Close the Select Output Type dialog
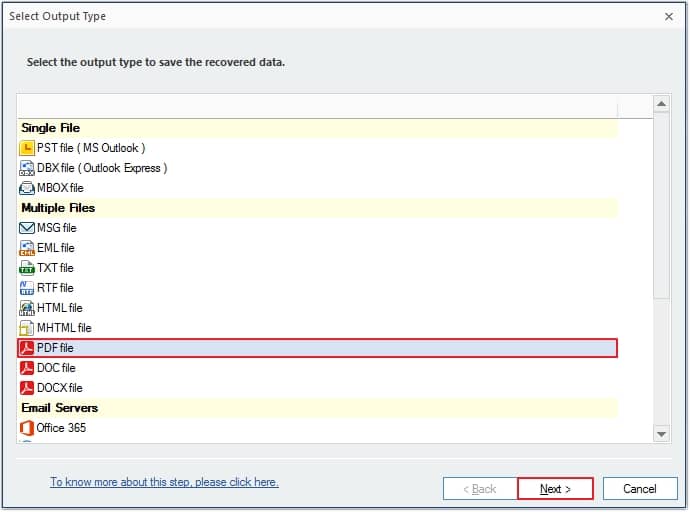The height and width of the screenshot is (512, 690). (669, 17)
